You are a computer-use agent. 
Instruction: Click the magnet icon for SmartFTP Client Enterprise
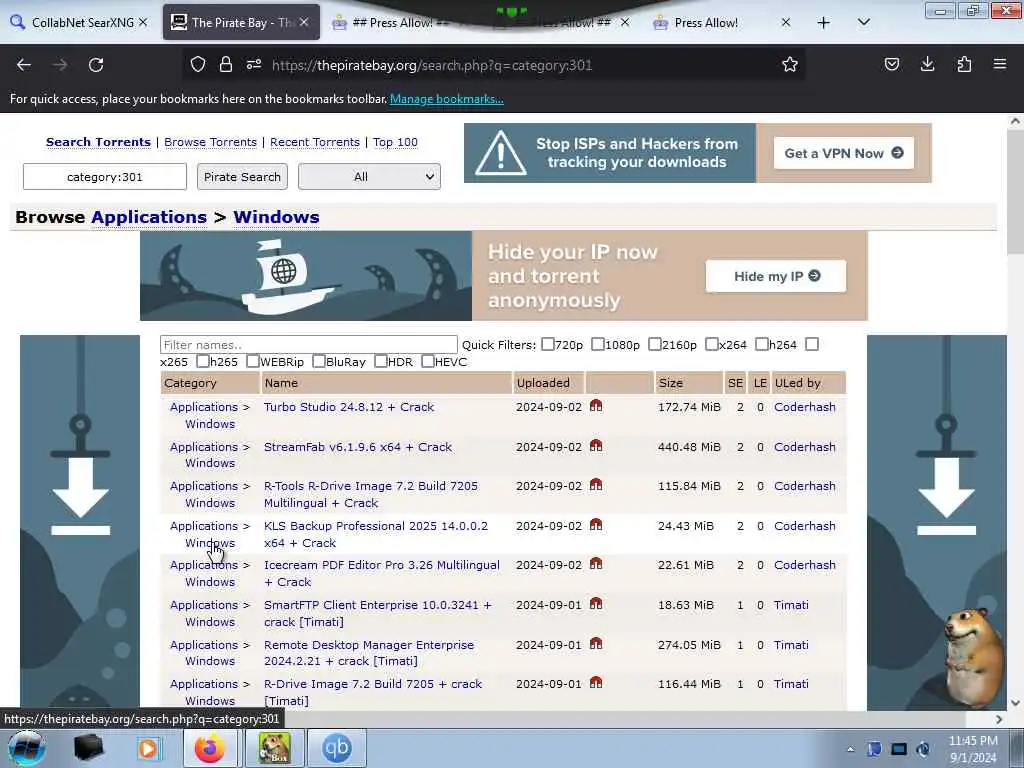(x=596, y=603)
